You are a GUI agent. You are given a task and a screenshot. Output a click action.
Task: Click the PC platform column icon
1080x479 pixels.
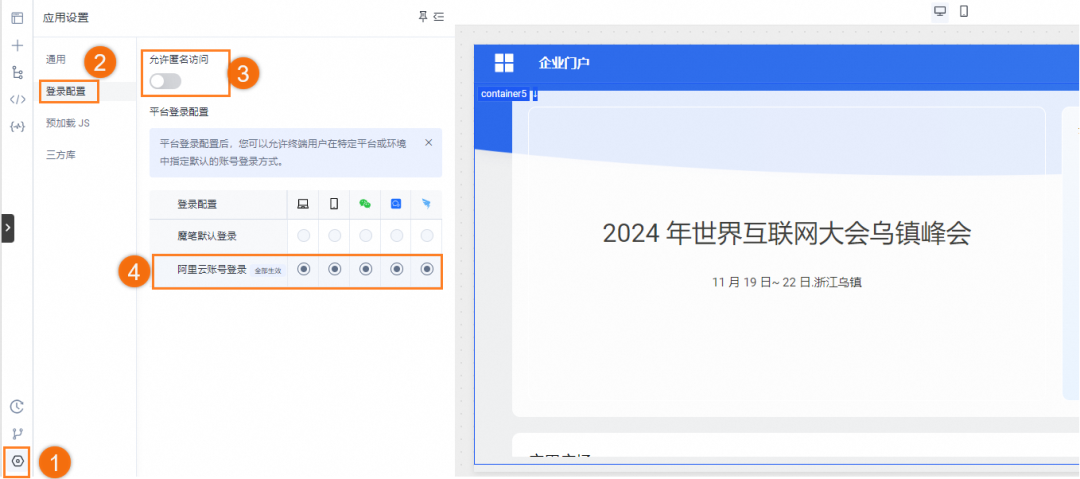pos(303,204)
